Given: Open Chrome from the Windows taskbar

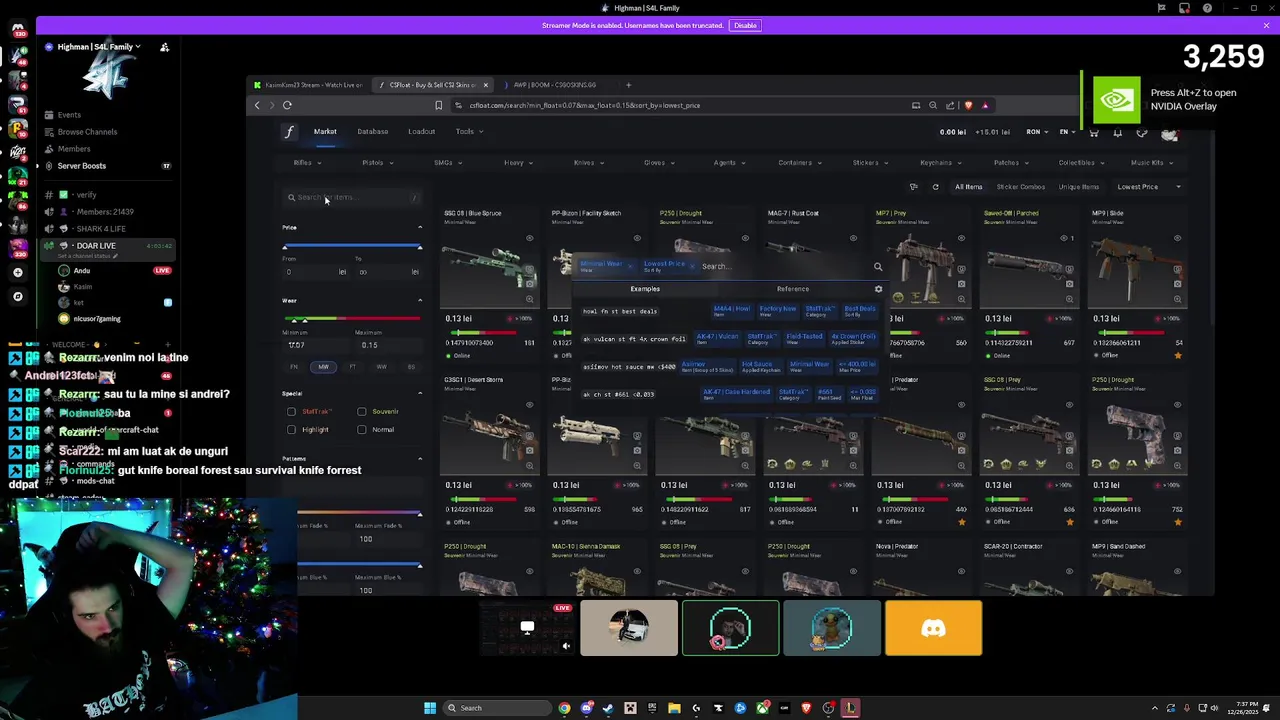Looking at the screenshot, I should pos(564,708).
